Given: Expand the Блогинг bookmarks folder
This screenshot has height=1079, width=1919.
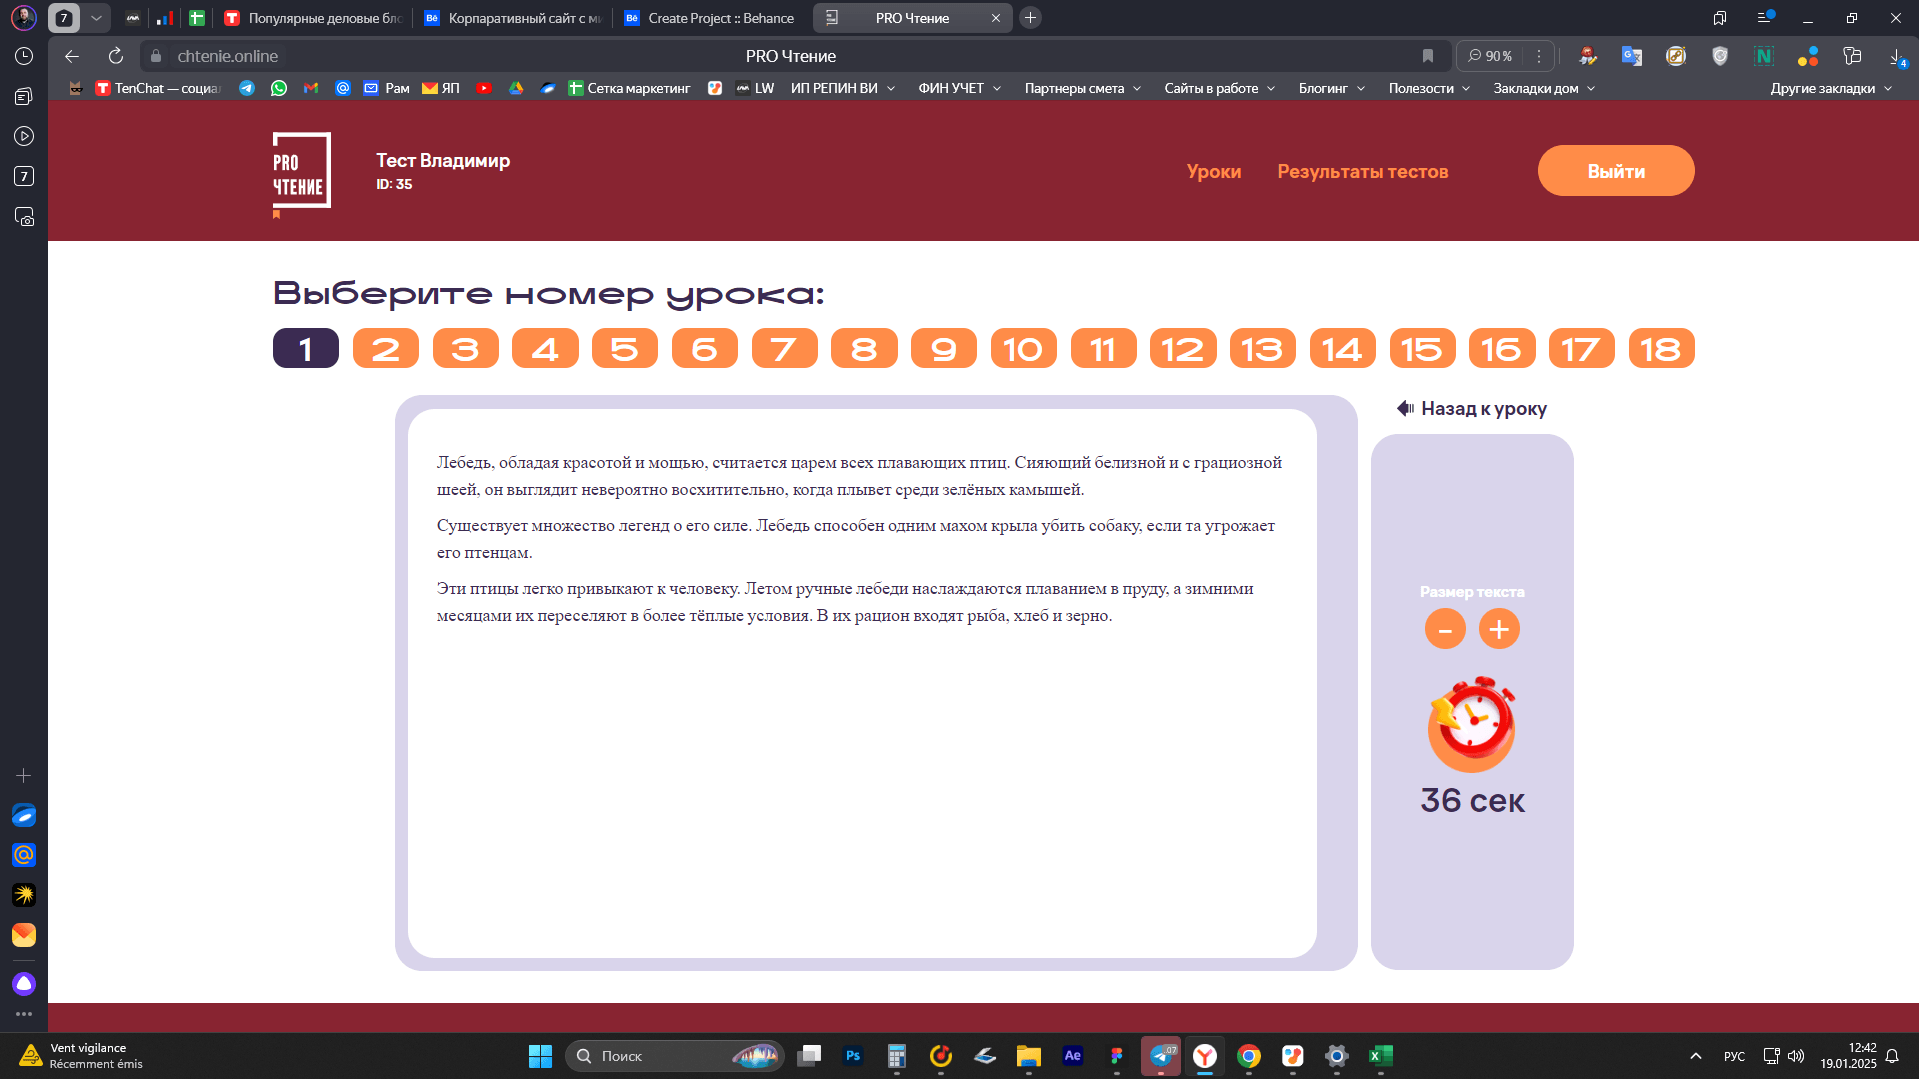Looking at the screenshot, I should tap(1332, 88).
